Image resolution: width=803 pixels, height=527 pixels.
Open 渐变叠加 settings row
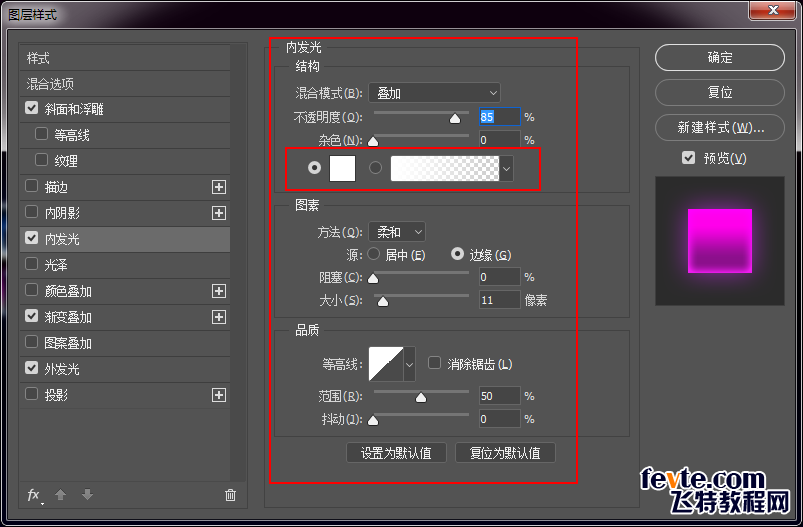[125, 317]
